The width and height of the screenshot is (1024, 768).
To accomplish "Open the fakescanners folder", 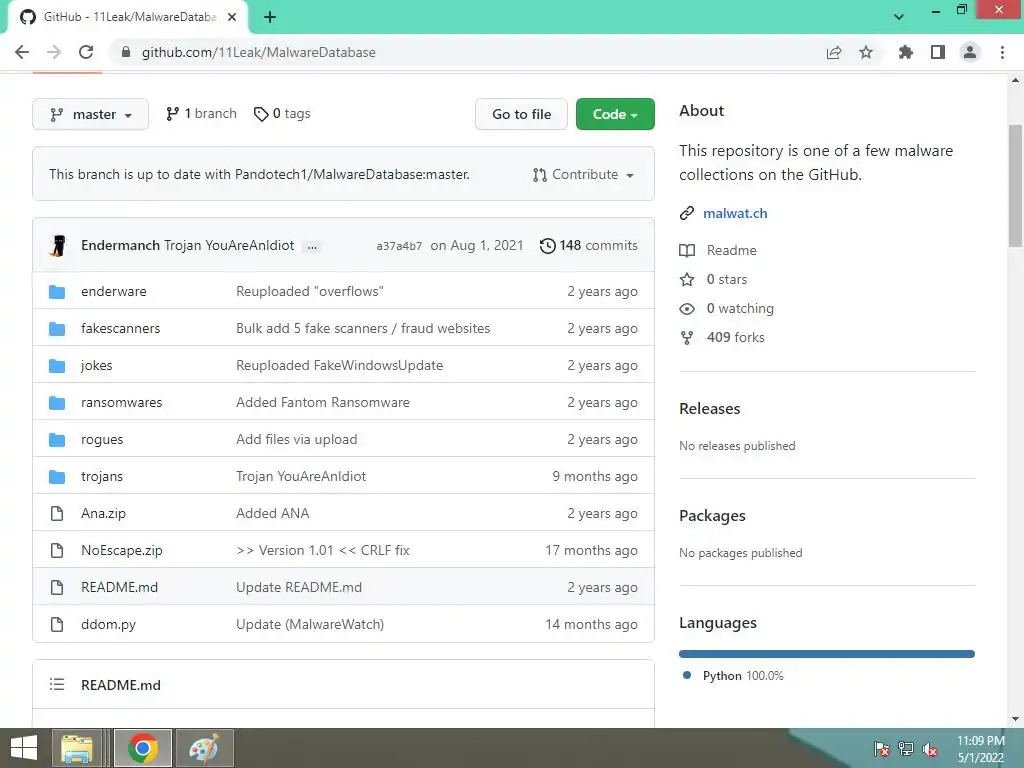I will coord(120,328).
